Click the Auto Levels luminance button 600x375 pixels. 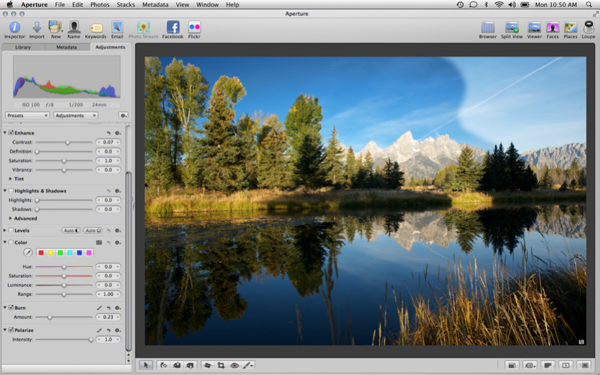[x=71, y=230]
